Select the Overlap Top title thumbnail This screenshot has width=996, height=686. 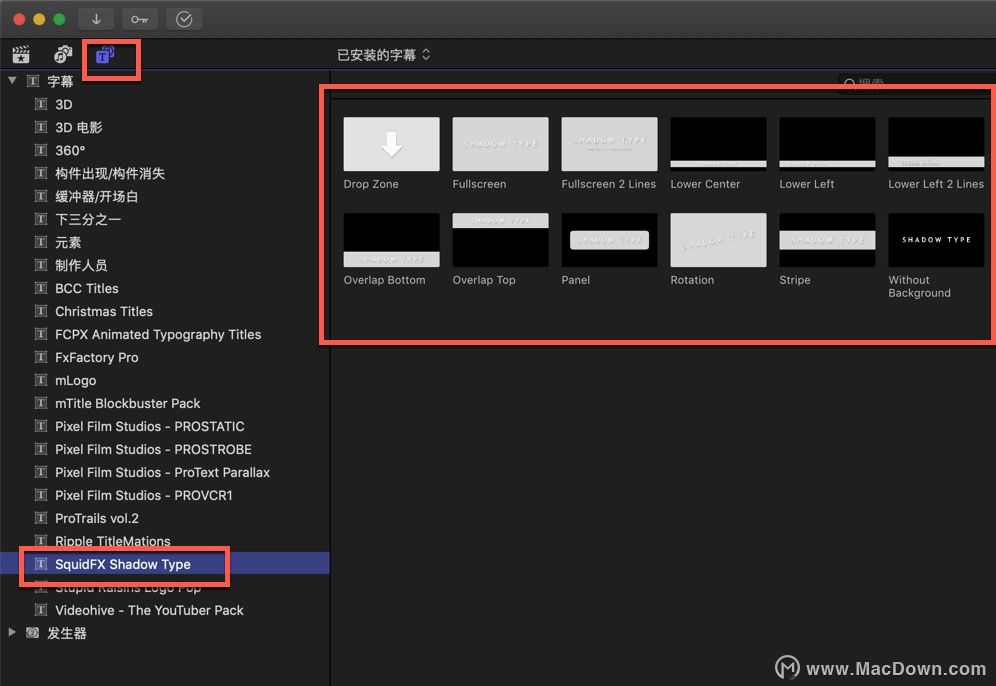point(501,240)
